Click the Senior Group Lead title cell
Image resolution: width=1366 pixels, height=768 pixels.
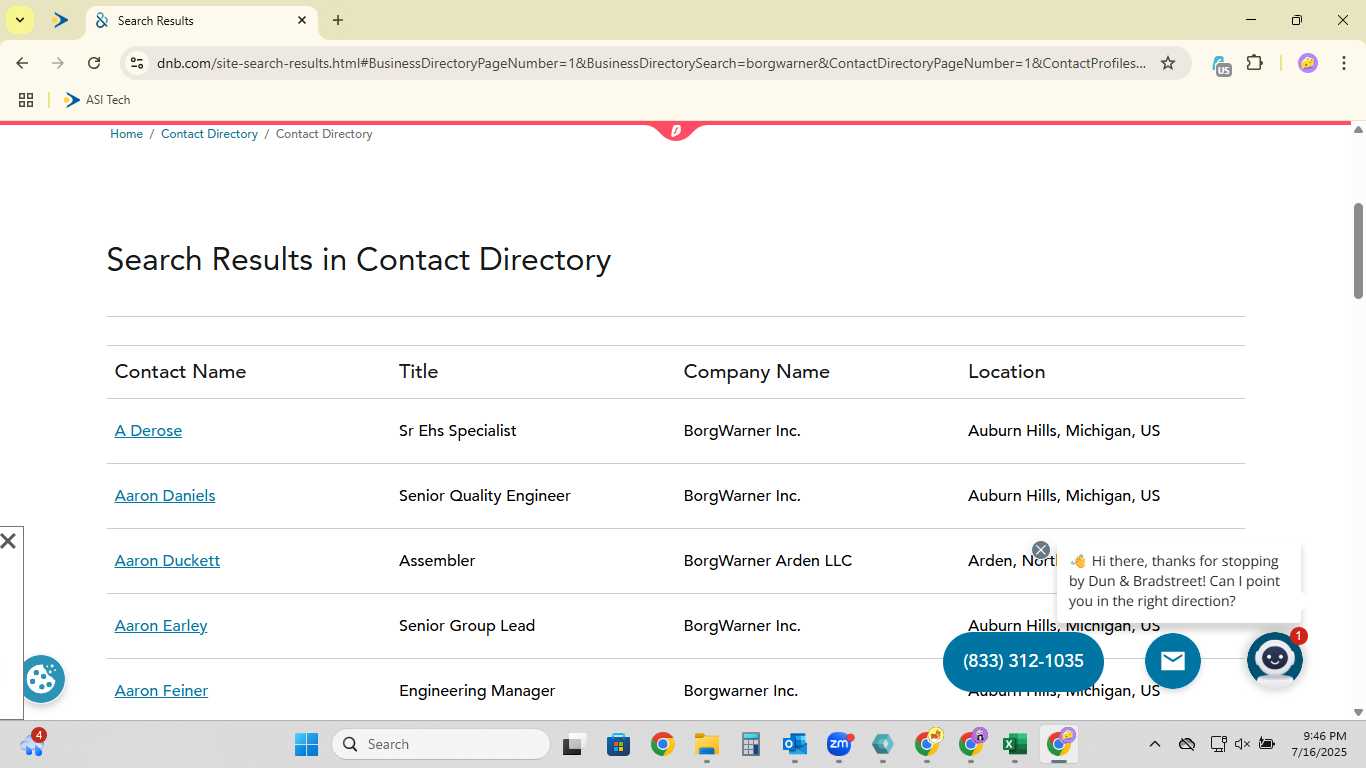tap(467, 626)
